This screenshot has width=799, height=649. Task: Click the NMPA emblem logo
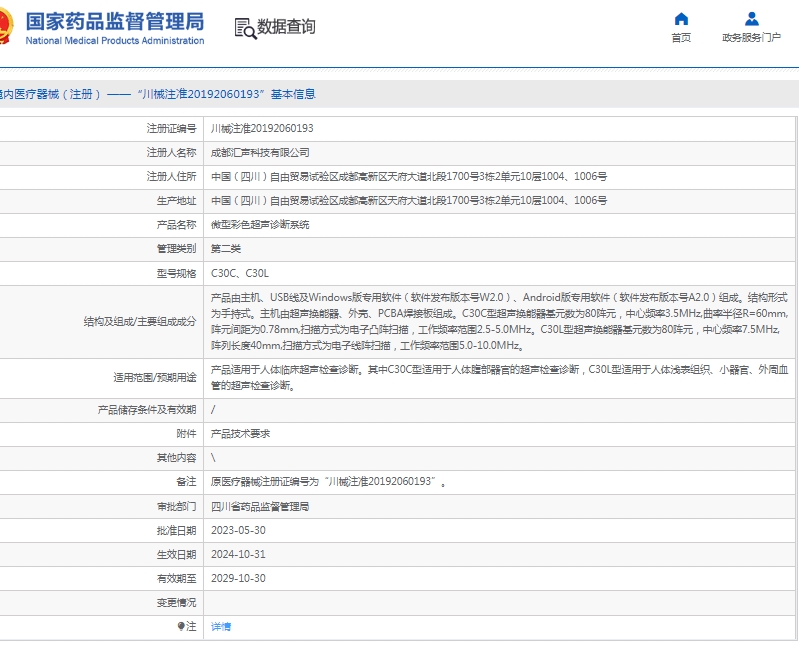(4, 28)
